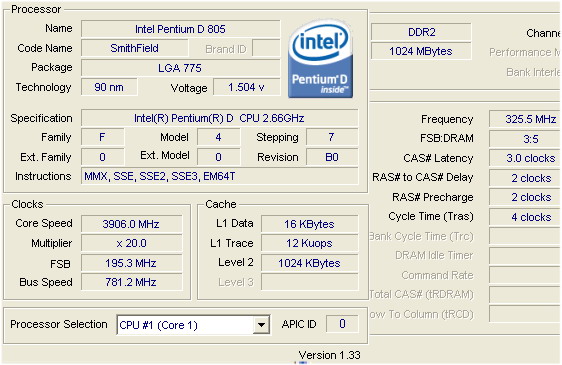Viewport: 562px width, 365px height.
Task: Click the memory type value DDR2
Action: tap(421, 32)
